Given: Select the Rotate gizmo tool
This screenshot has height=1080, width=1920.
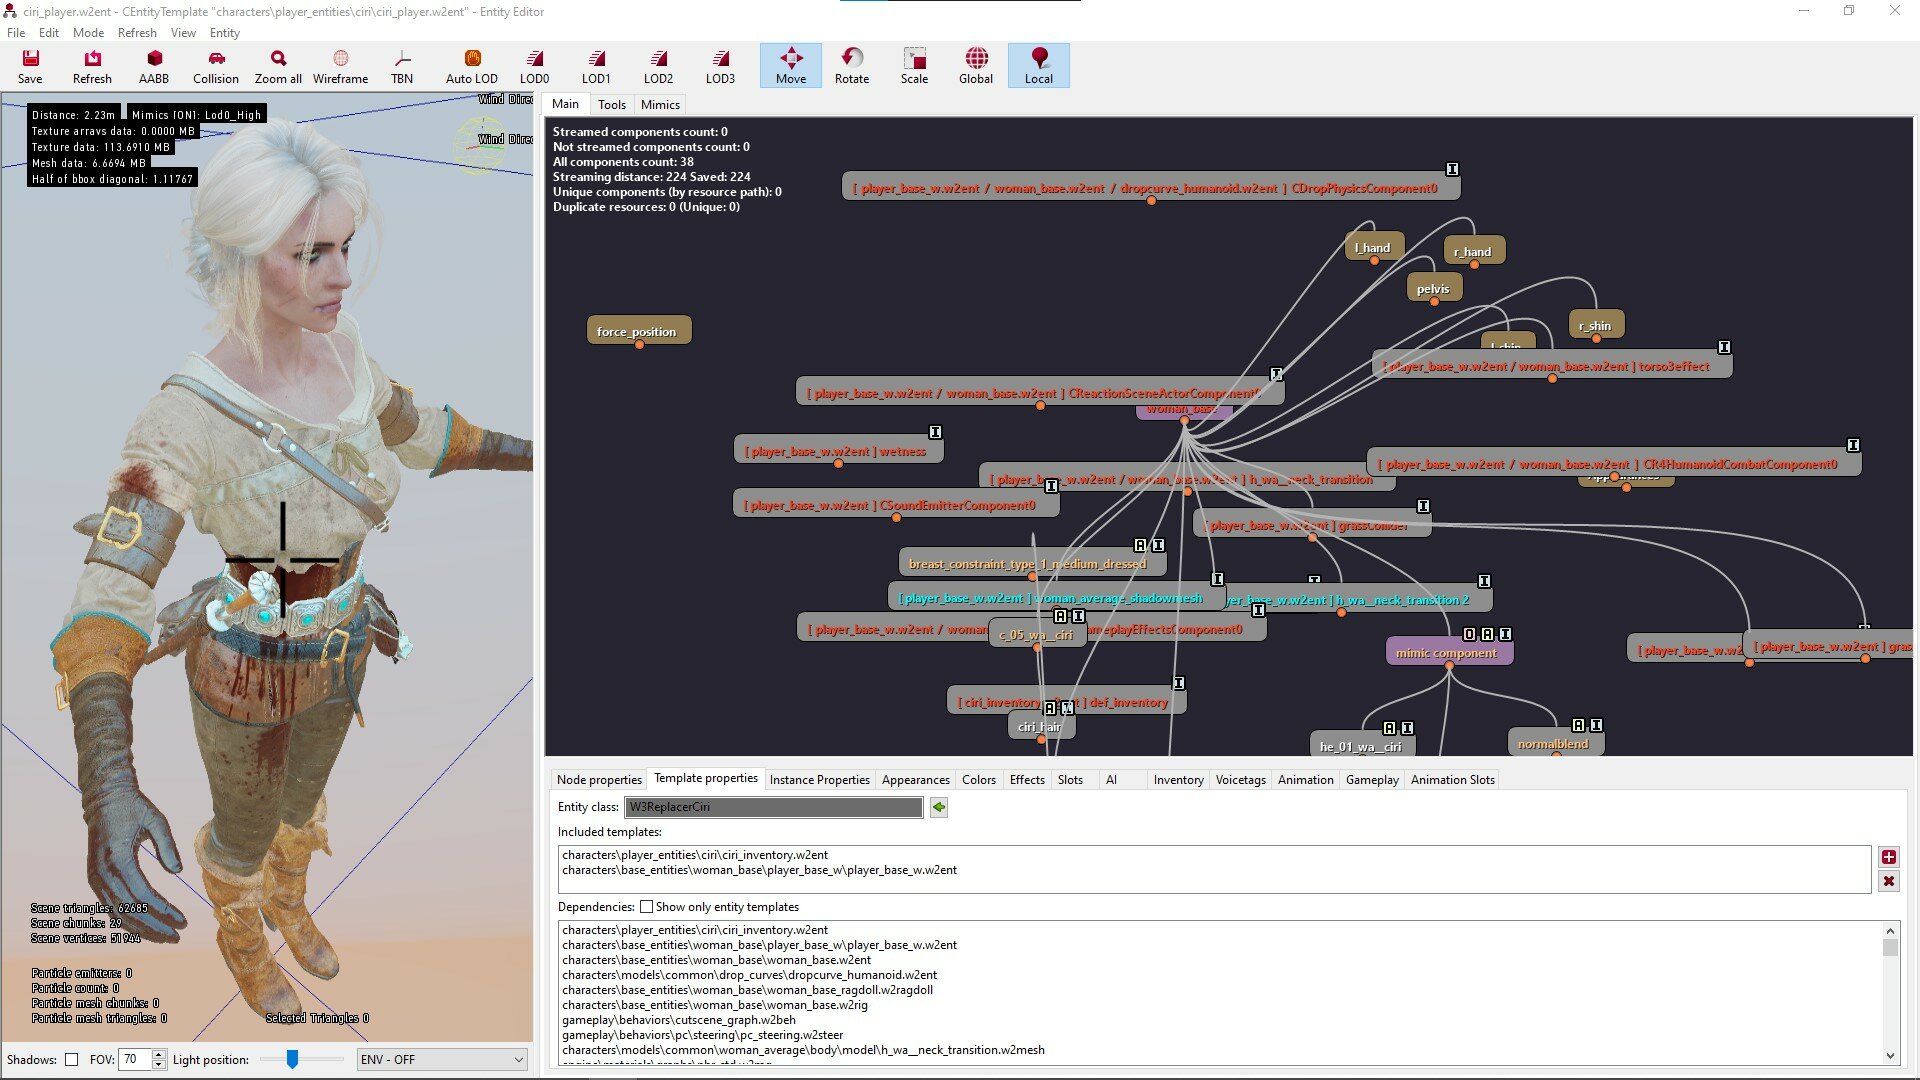Looking at the screenshot, I should [852, 66].
